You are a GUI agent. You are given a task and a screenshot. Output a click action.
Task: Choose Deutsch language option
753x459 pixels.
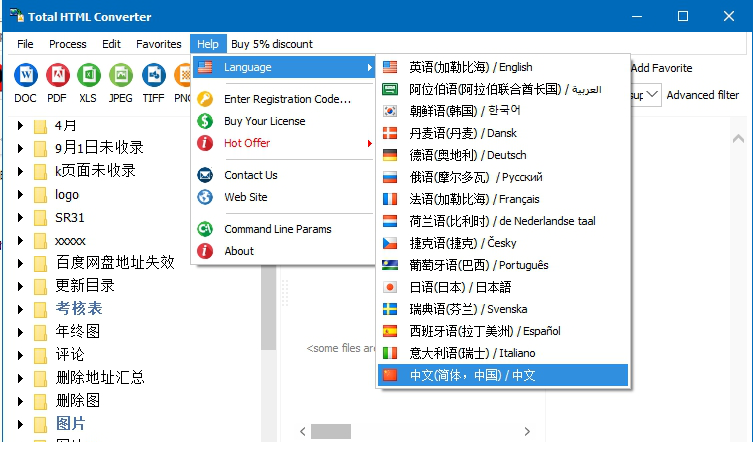(x=503, y=155)
